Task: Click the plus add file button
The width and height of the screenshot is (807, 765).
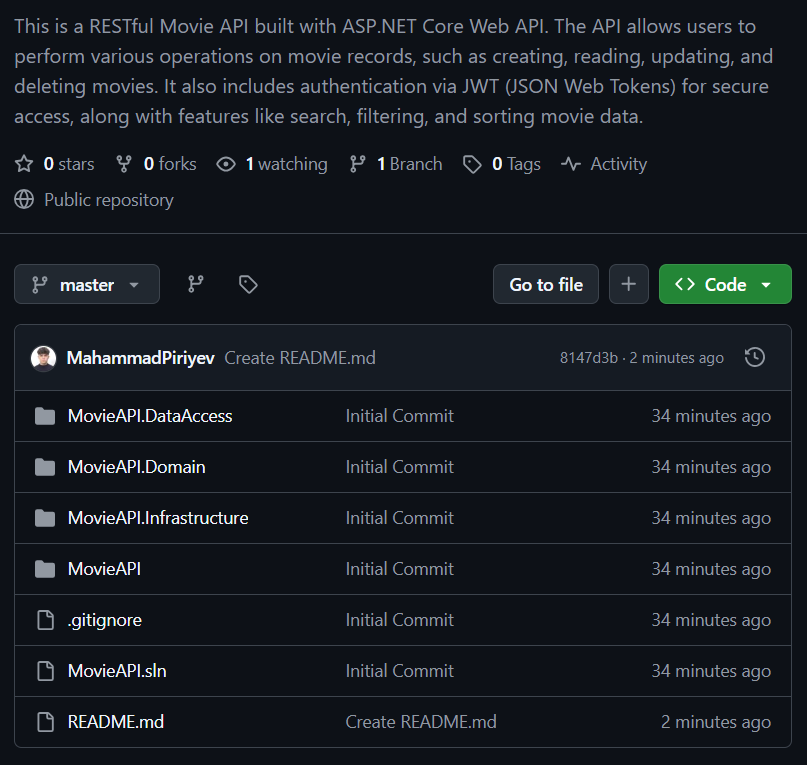Action: (628, 285)
